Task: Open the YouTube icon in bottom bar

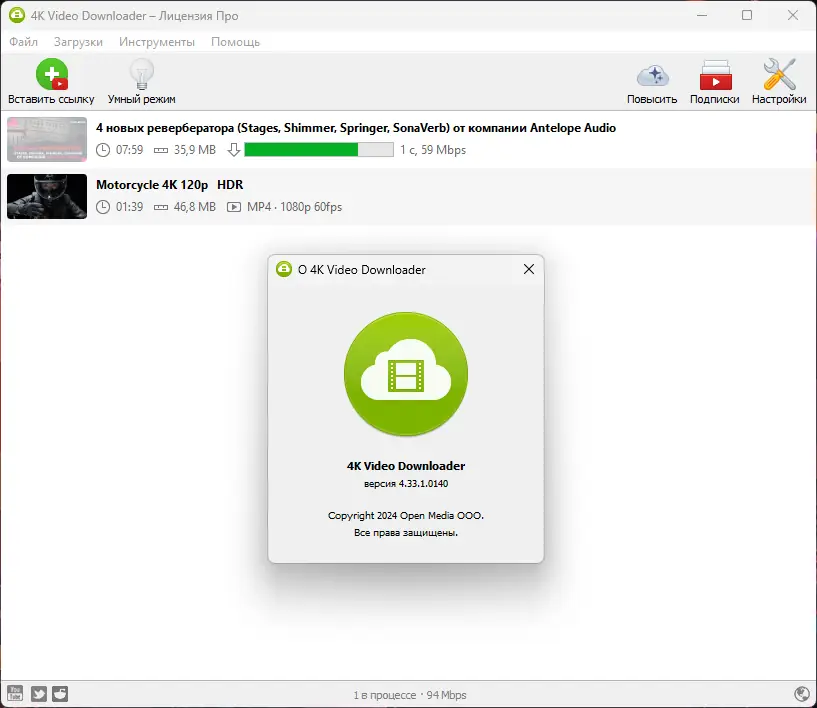Action: 16,692
